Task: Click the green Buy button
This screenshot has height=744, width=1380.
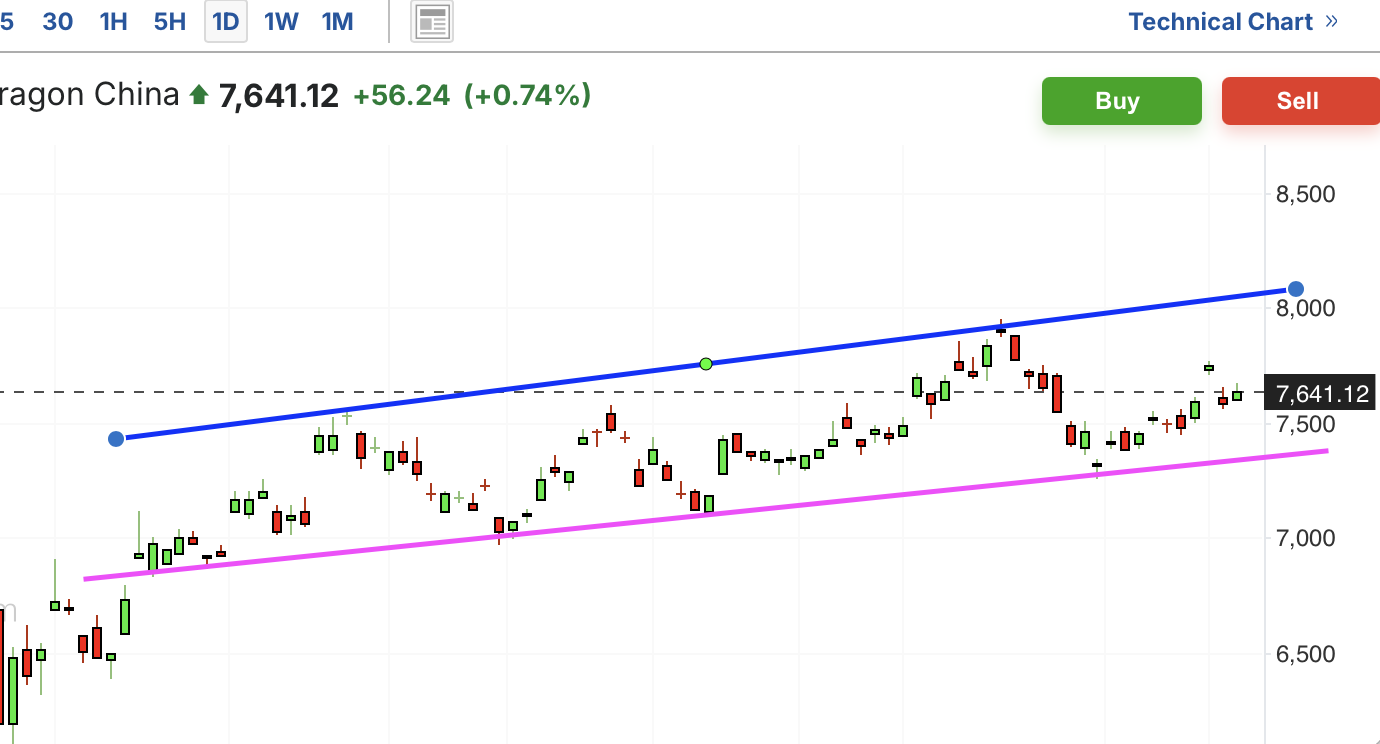Action: pyautogui.click(x=1121, y=101)
